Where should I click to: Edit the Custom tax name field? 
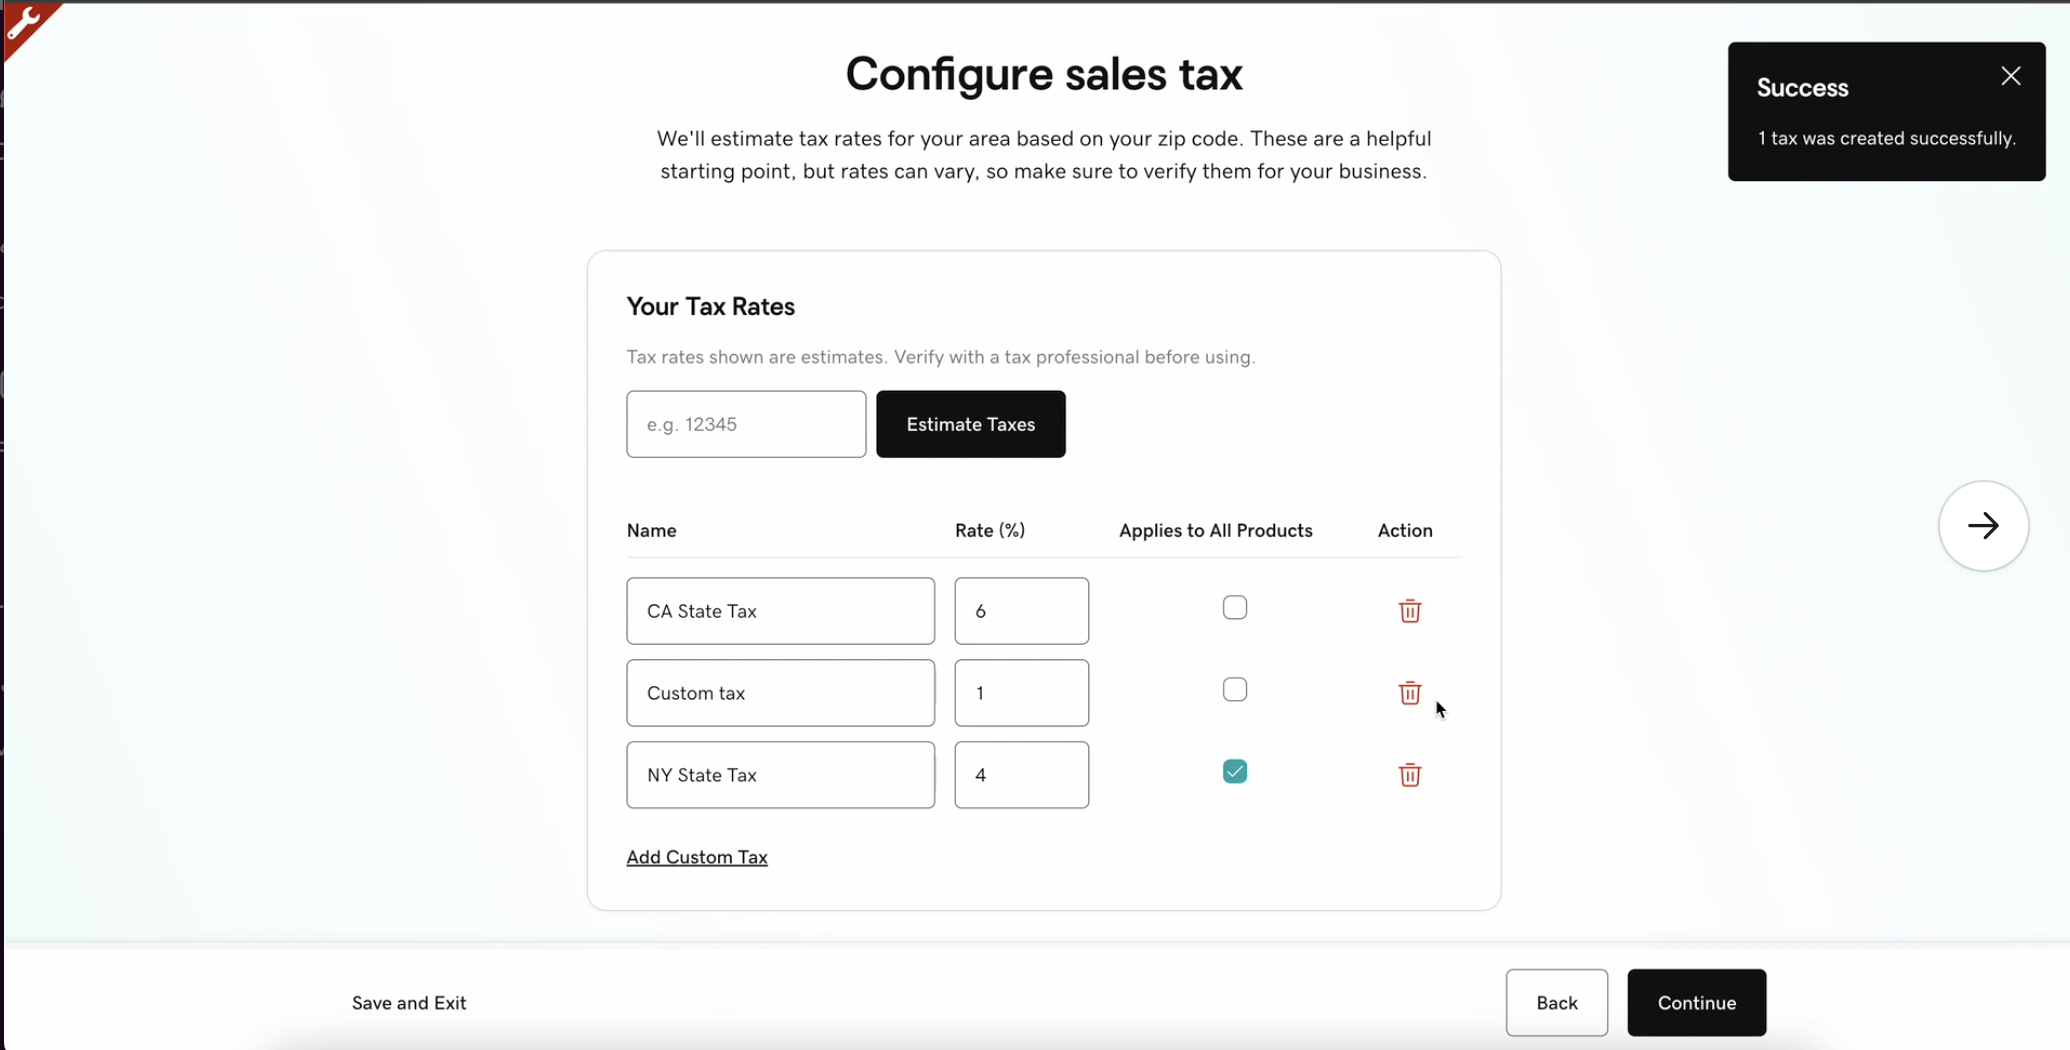(780, 692)
